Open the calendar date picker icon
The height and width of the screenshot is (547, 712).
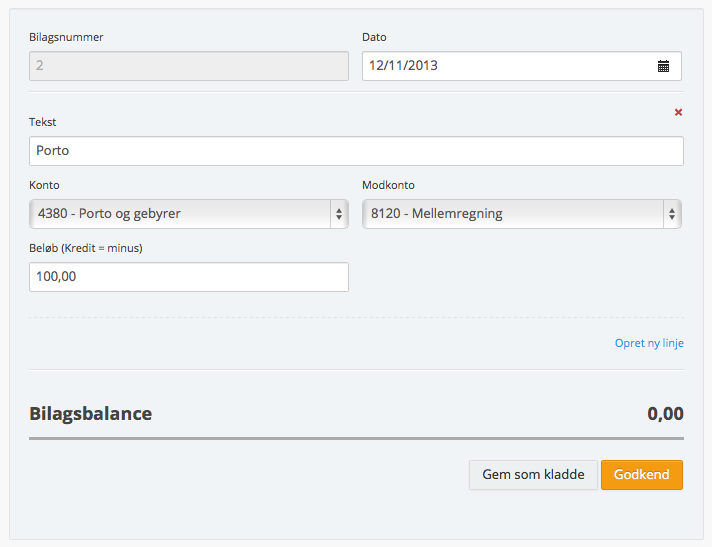tap(663, 66)
